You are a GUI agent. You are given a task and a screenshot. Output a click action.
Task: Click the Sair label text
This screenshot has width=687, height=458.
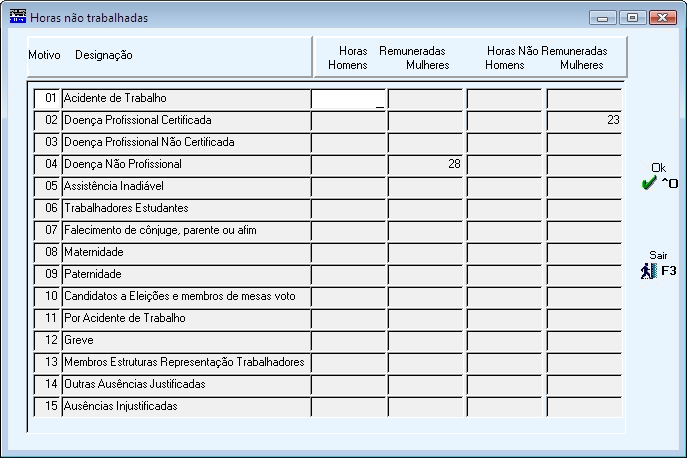[x=658, y=256]
